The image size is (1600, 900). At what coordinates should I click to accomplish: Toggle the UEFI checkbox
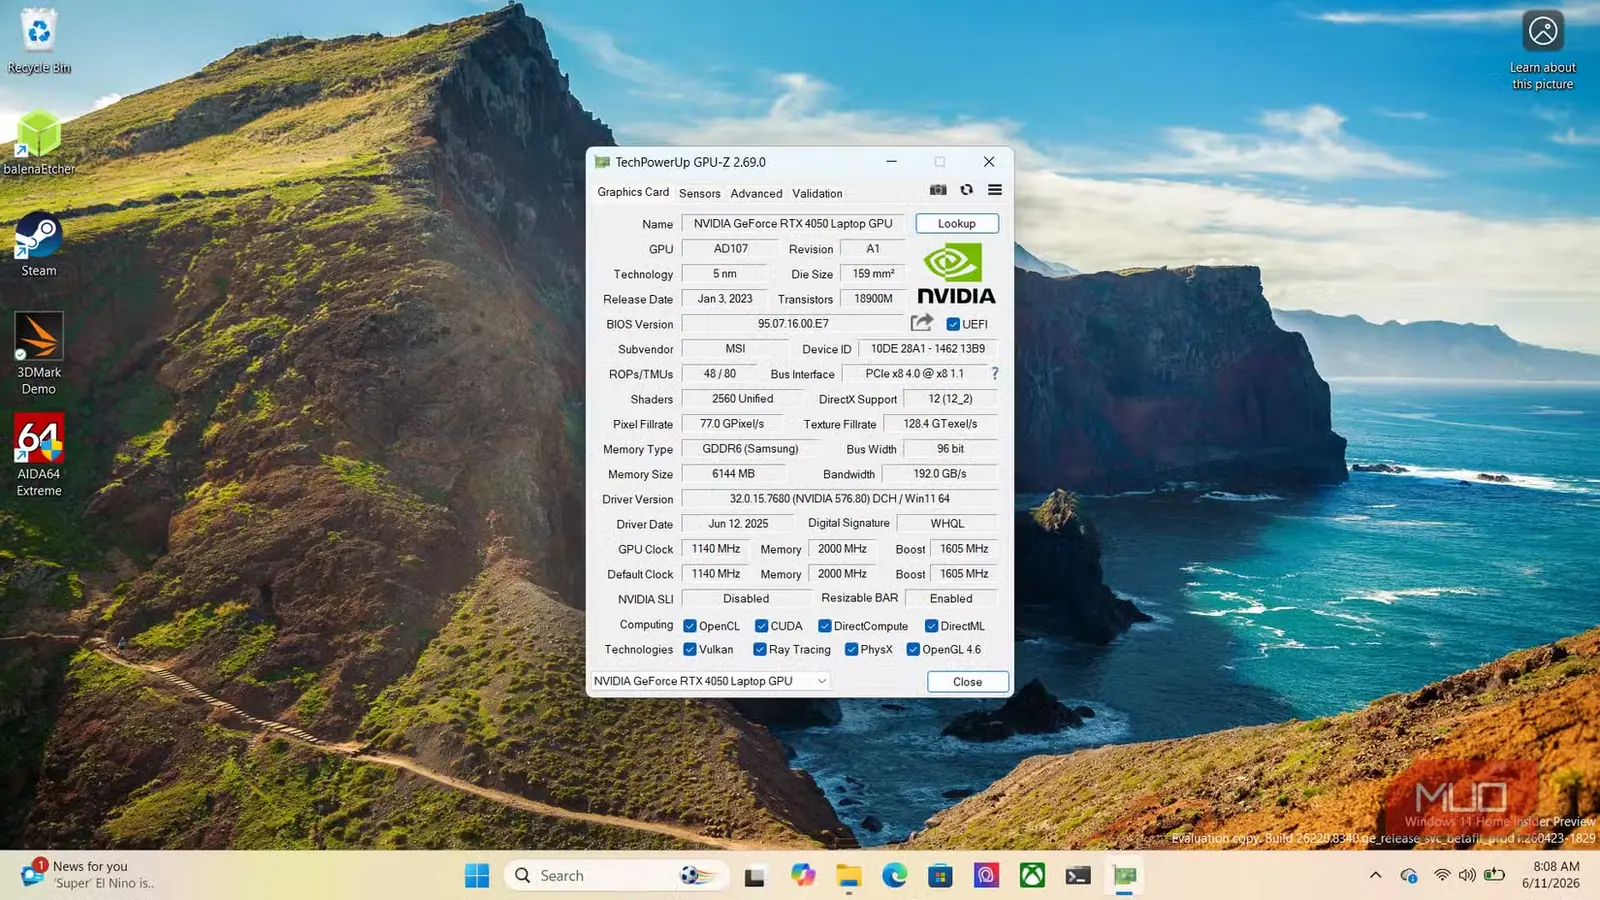pos(953,324)
